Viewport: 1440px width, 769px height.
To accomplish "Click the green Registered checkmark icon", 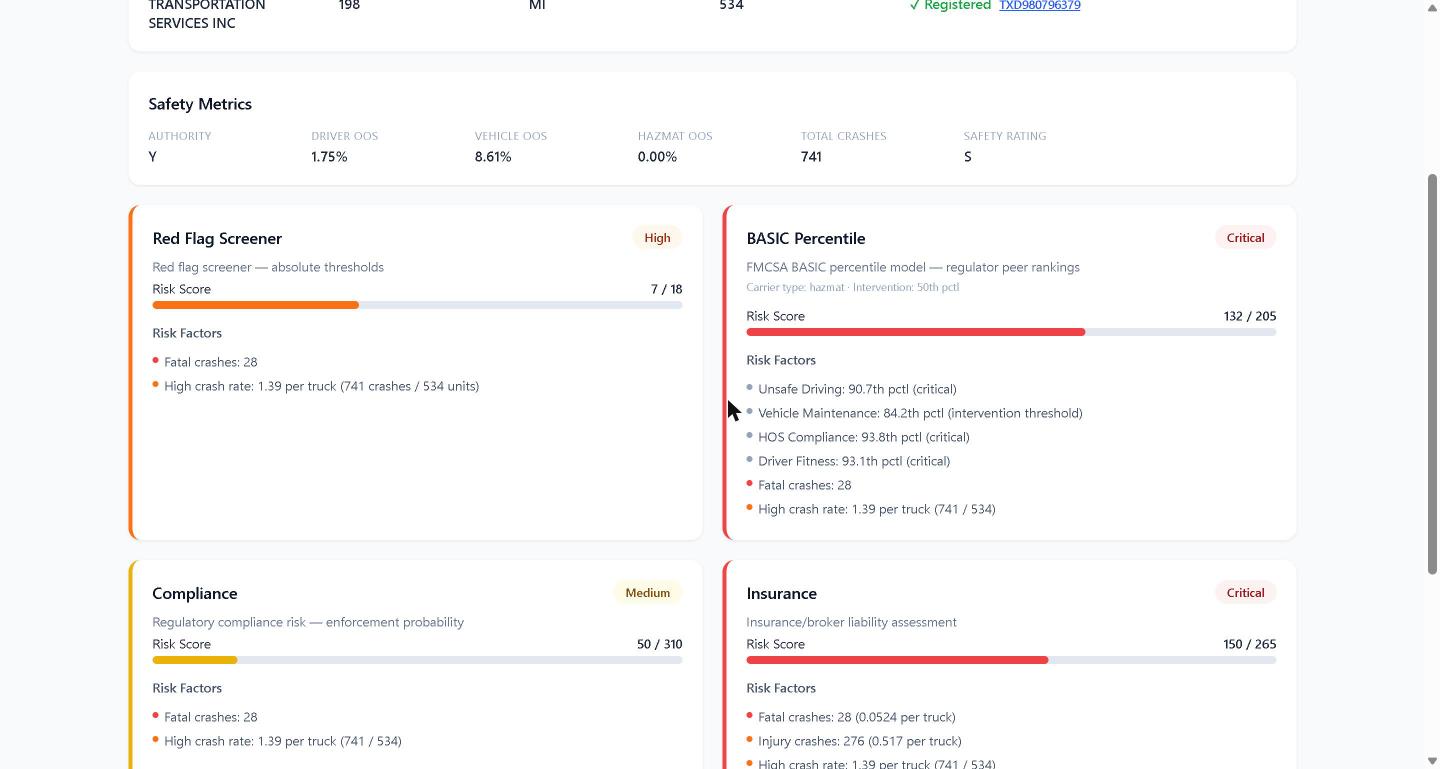I will tap(914, 5).
